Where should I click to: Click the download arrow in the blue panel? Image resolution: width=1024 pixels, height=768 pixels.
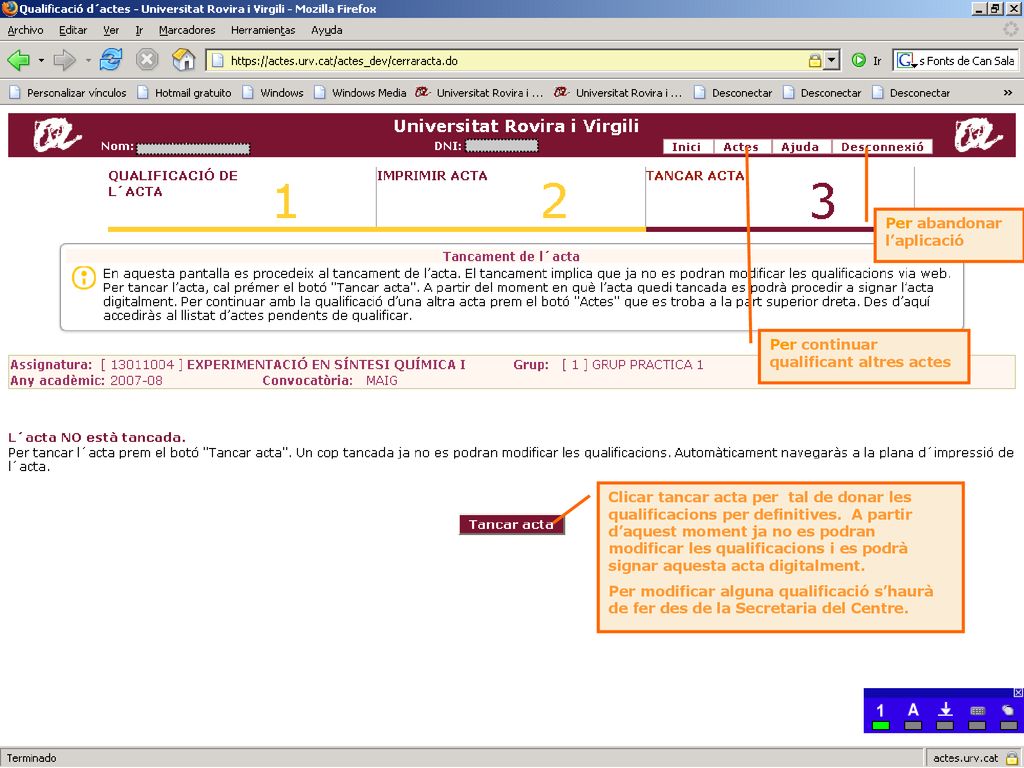(x=945, y=716)
